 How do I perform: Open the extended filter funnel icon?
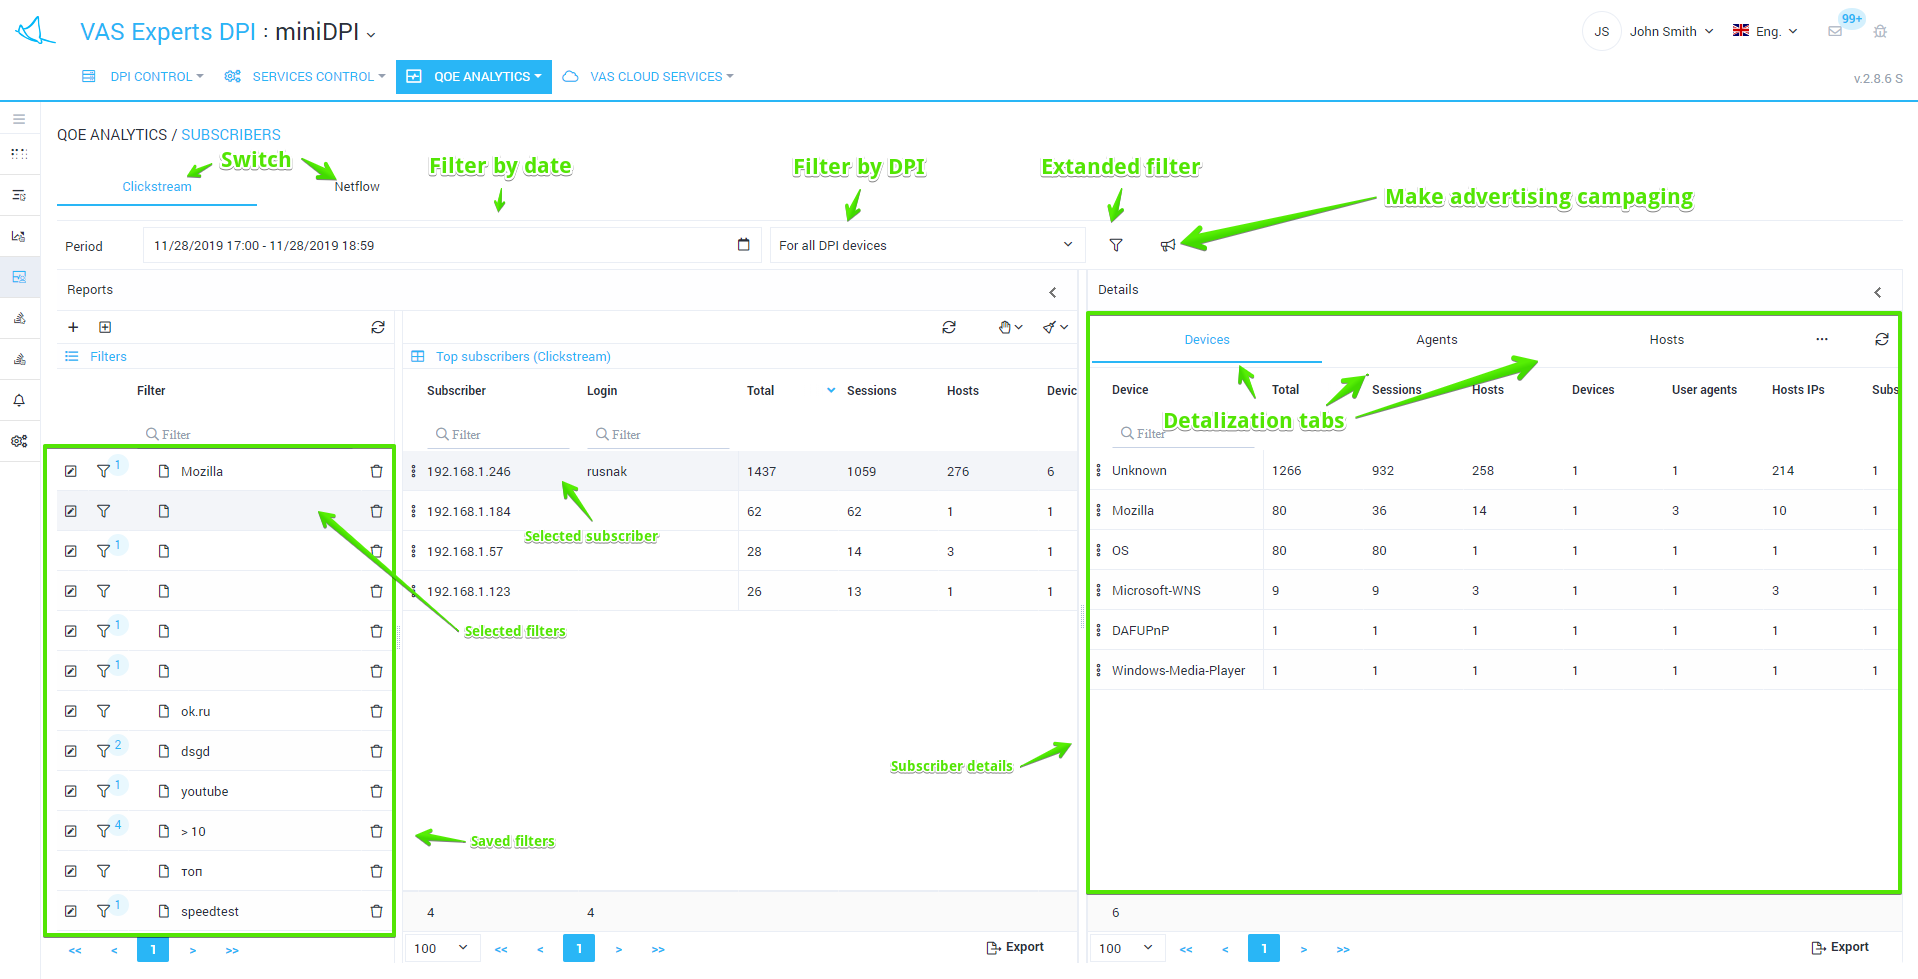point(1116,246)
